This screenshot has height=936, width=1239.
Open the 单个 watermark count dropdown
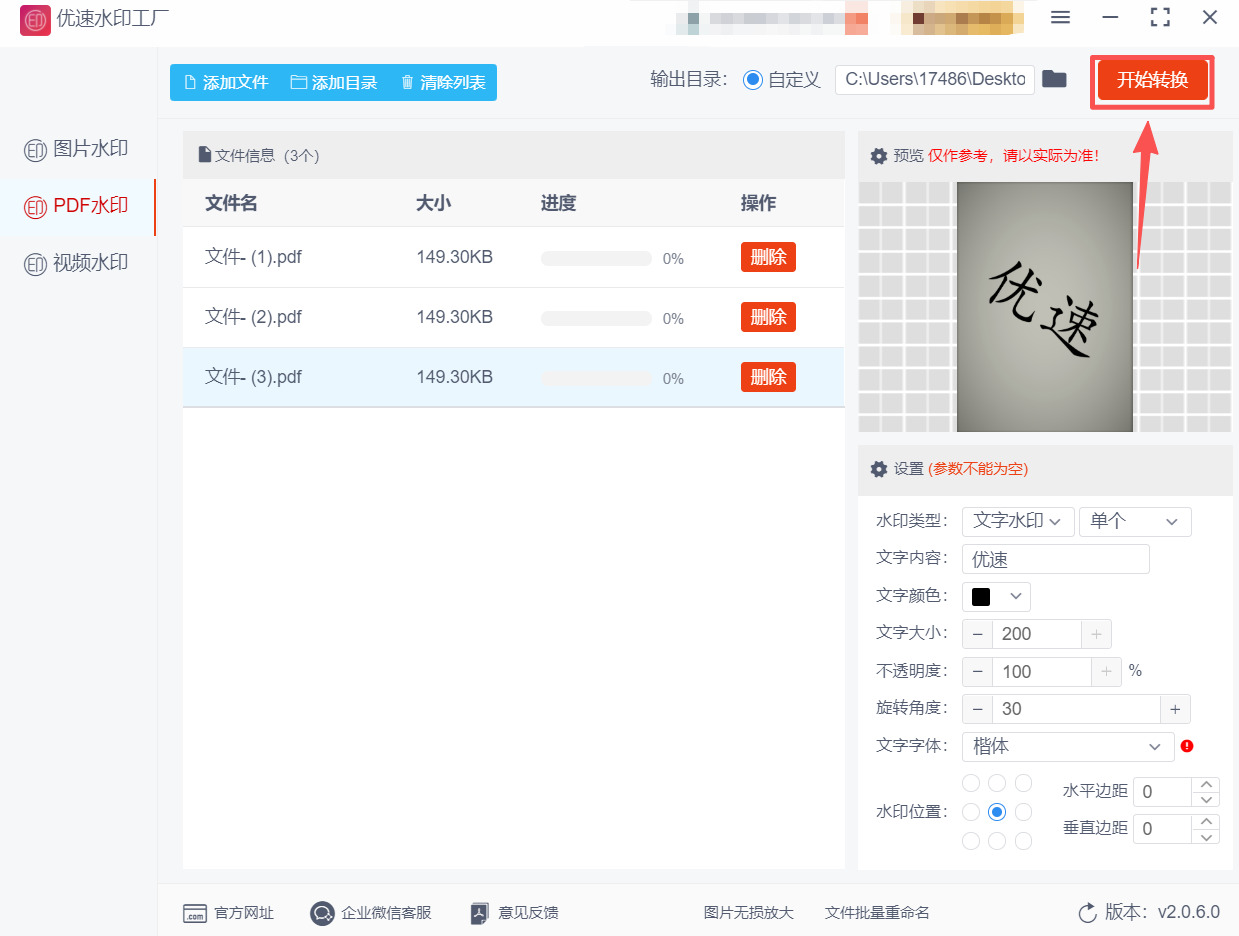tap(1135, 521)
